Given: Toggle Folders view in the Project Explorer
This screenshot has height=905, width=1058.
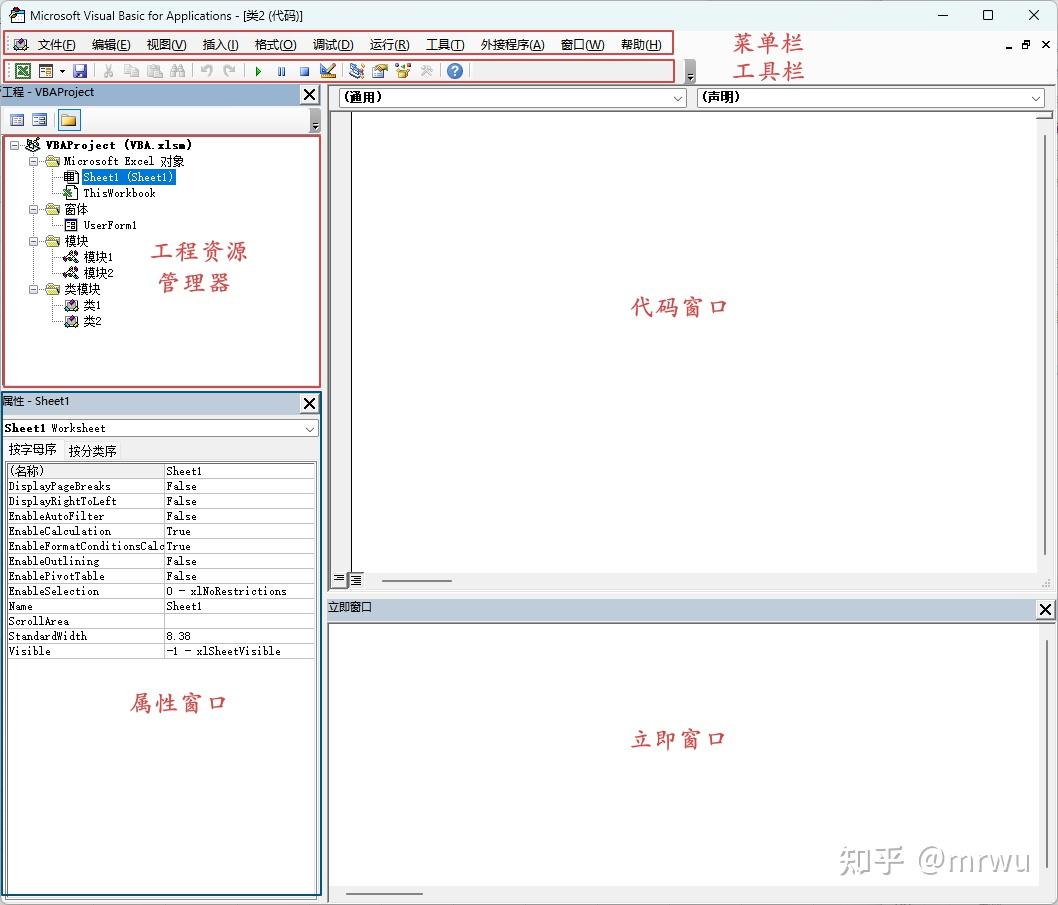Looking at the screenshot, I should (67, 119).
